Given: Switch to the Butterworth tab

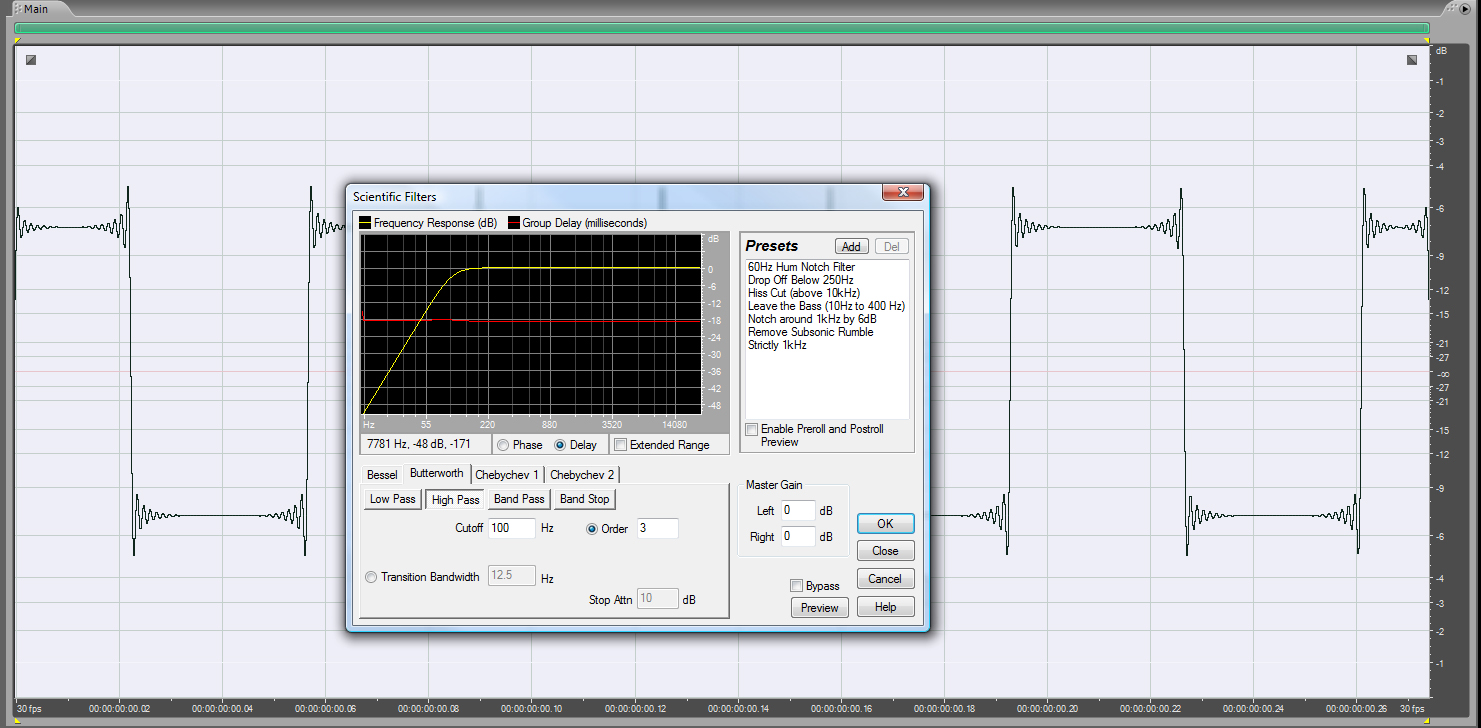Looking at the screenshot, I should click(x=437, y=473).
